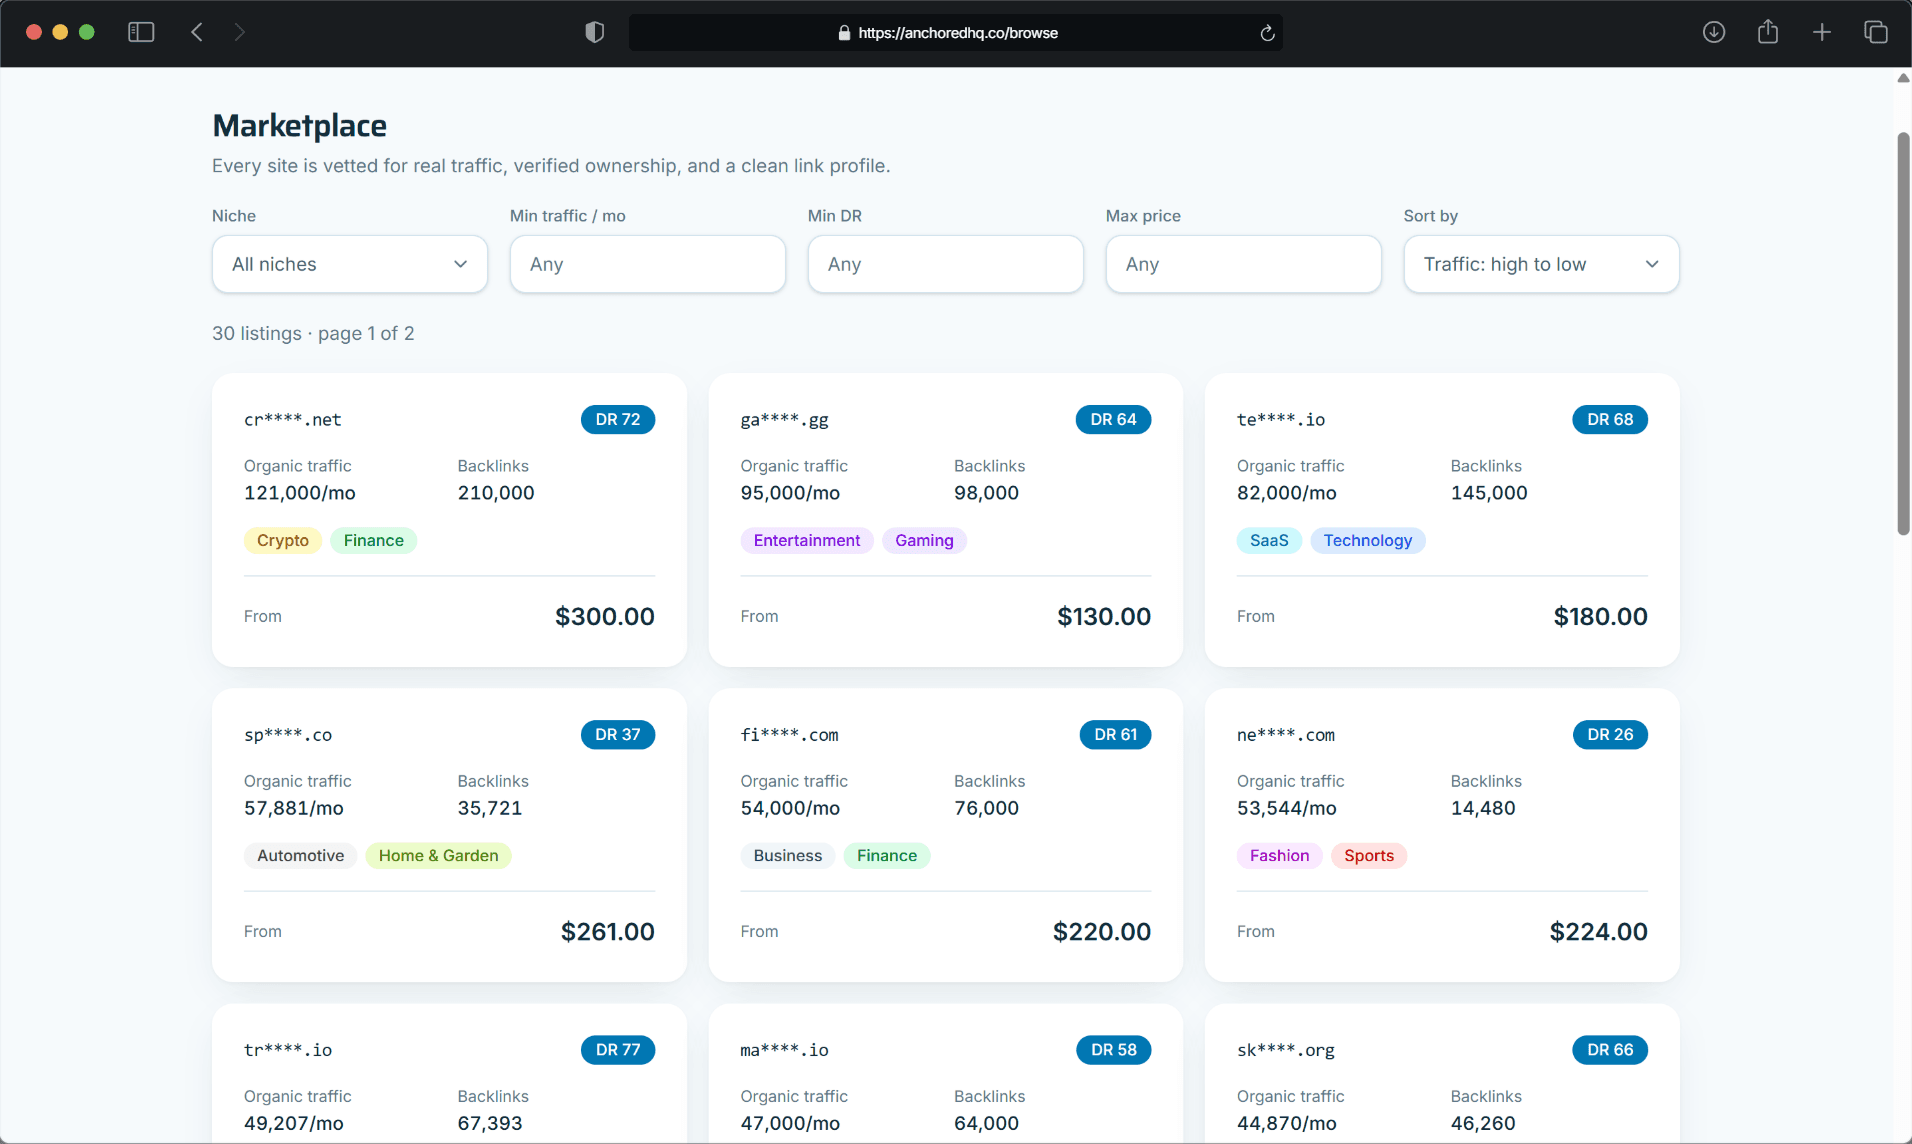Click the DR 37 badge
The image size is (1912, 1144).
click(618, 735)
